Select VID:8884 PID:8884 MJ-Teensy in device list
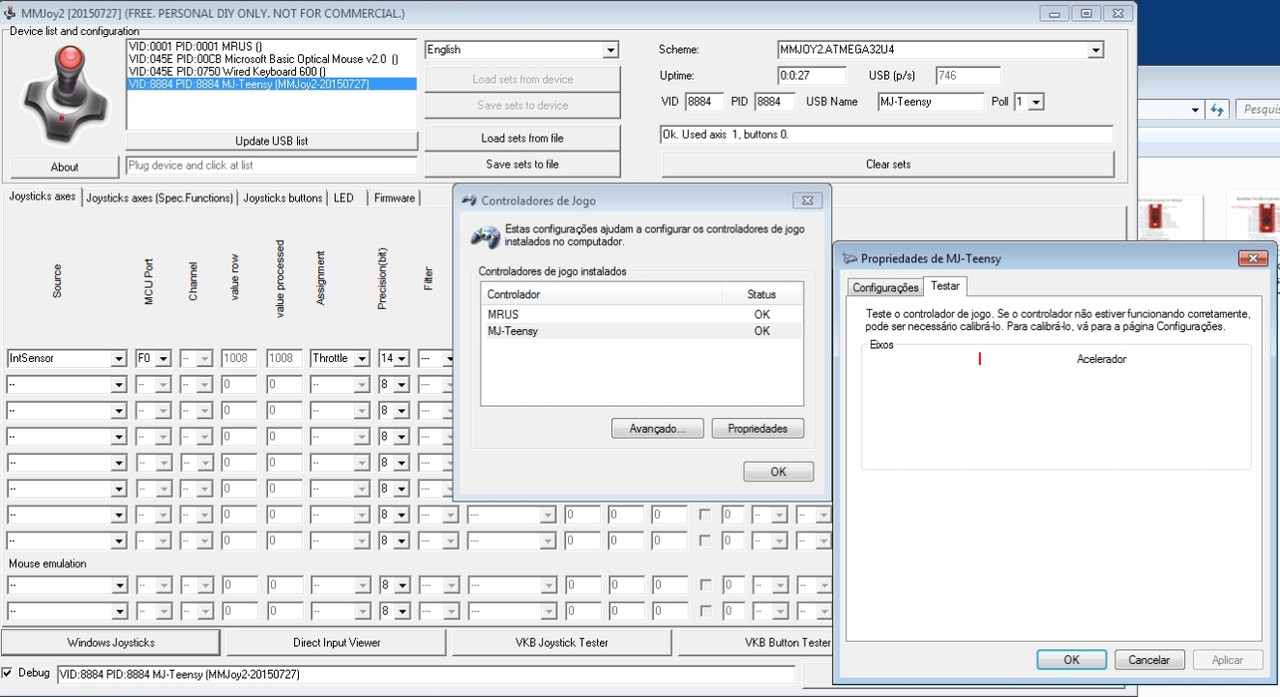This screenshot has width=1280, height=697. click(271, 85)
